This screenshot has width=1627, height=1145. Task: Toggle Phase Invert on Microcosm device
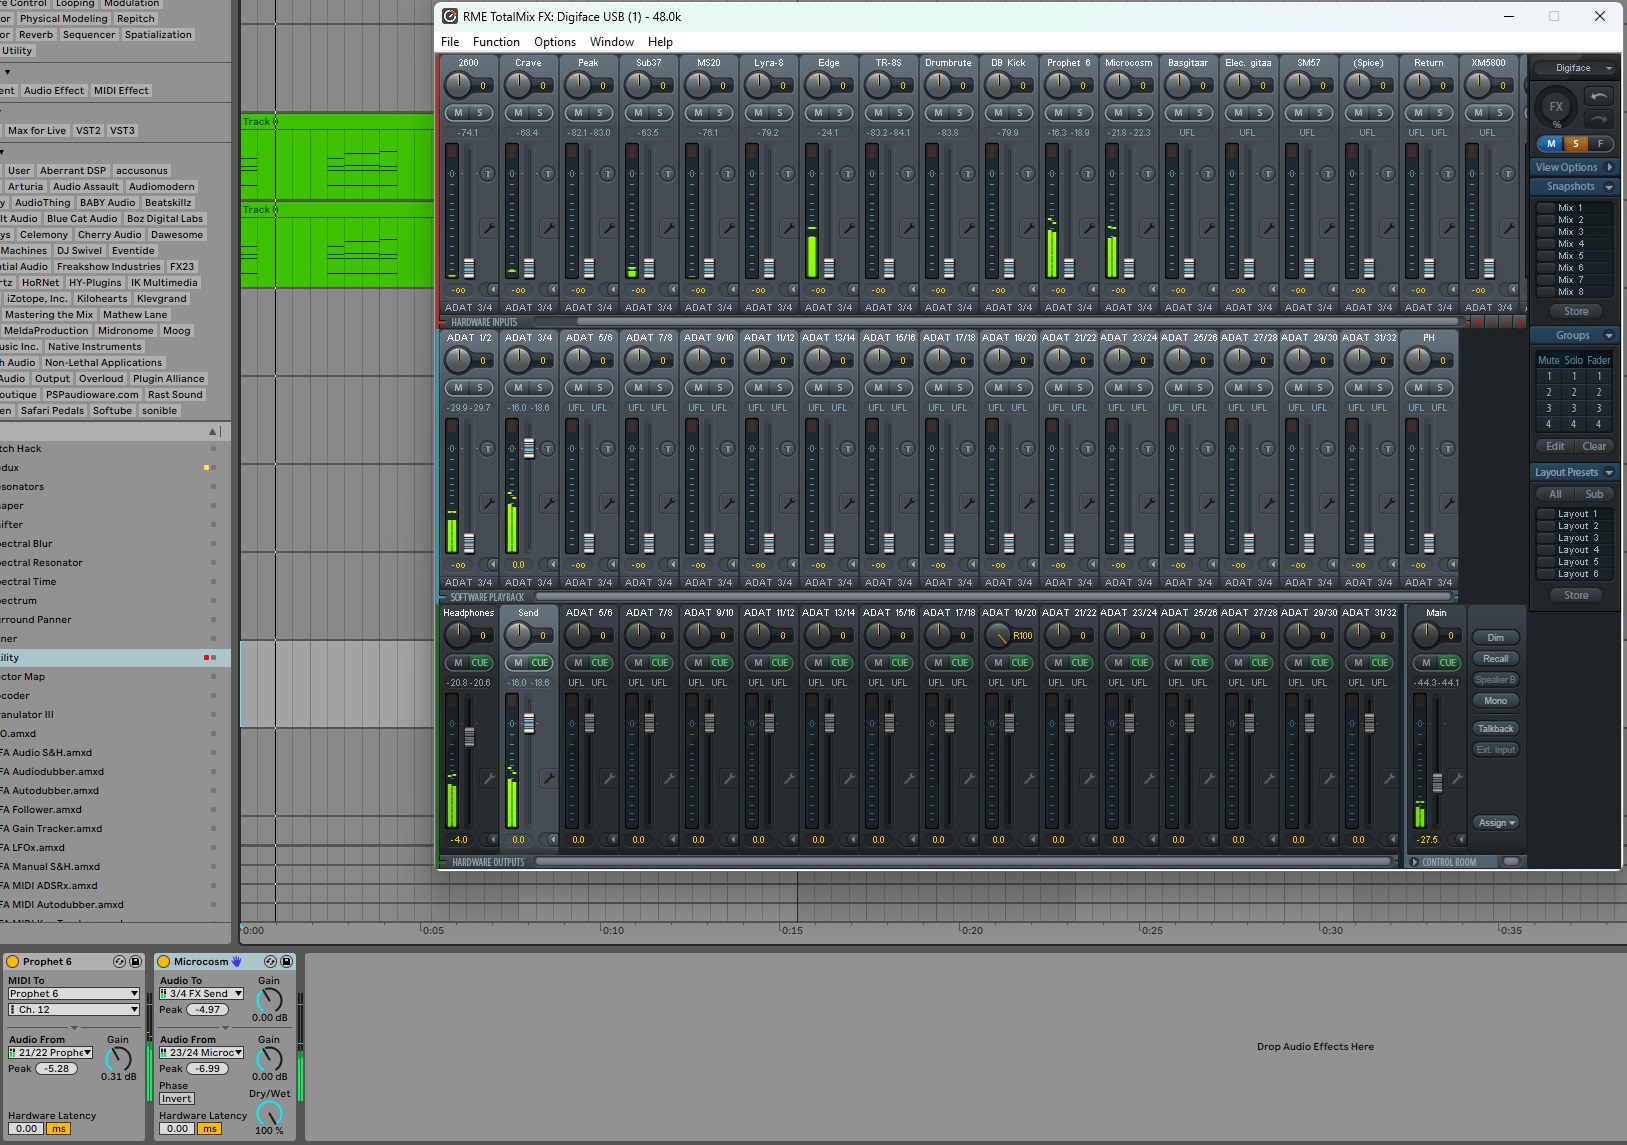coord(176,1098)
